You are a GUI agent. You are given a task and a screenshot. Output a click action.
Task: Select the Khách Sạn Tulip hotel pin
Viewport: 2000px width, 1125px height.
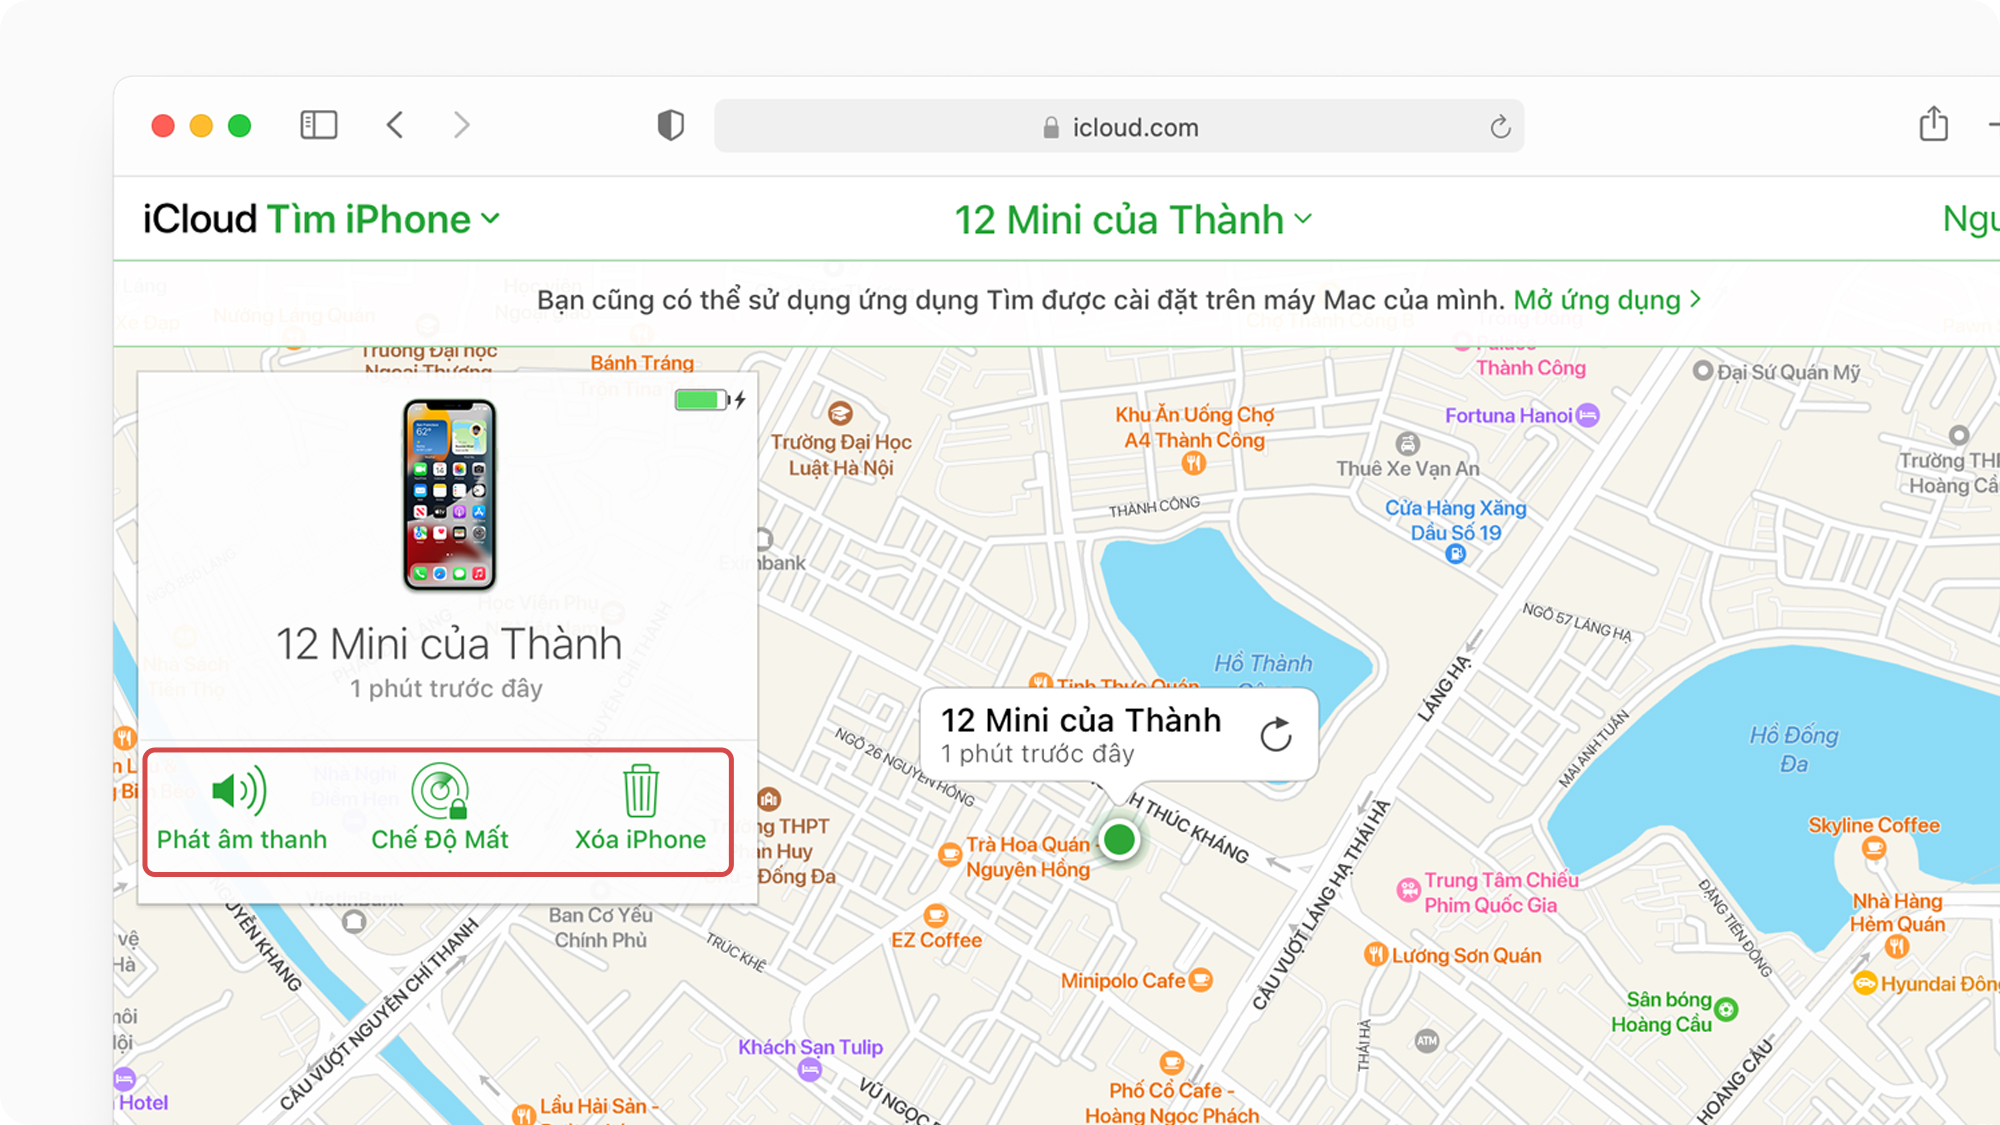tap(810, 1070)
